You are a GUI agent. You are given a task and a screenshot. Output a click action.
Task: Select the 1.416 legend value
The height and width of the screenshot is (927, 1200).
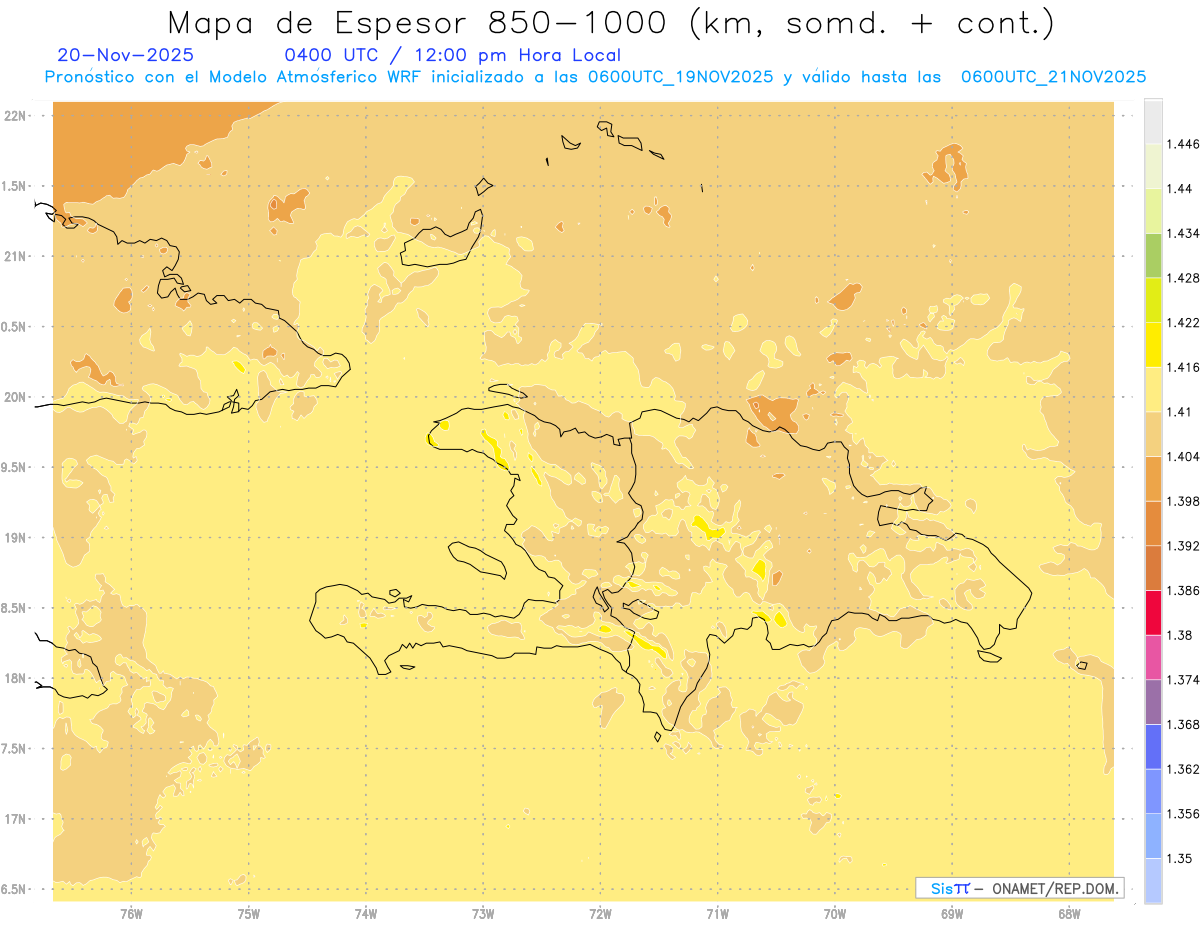(x=1183, y=367)
